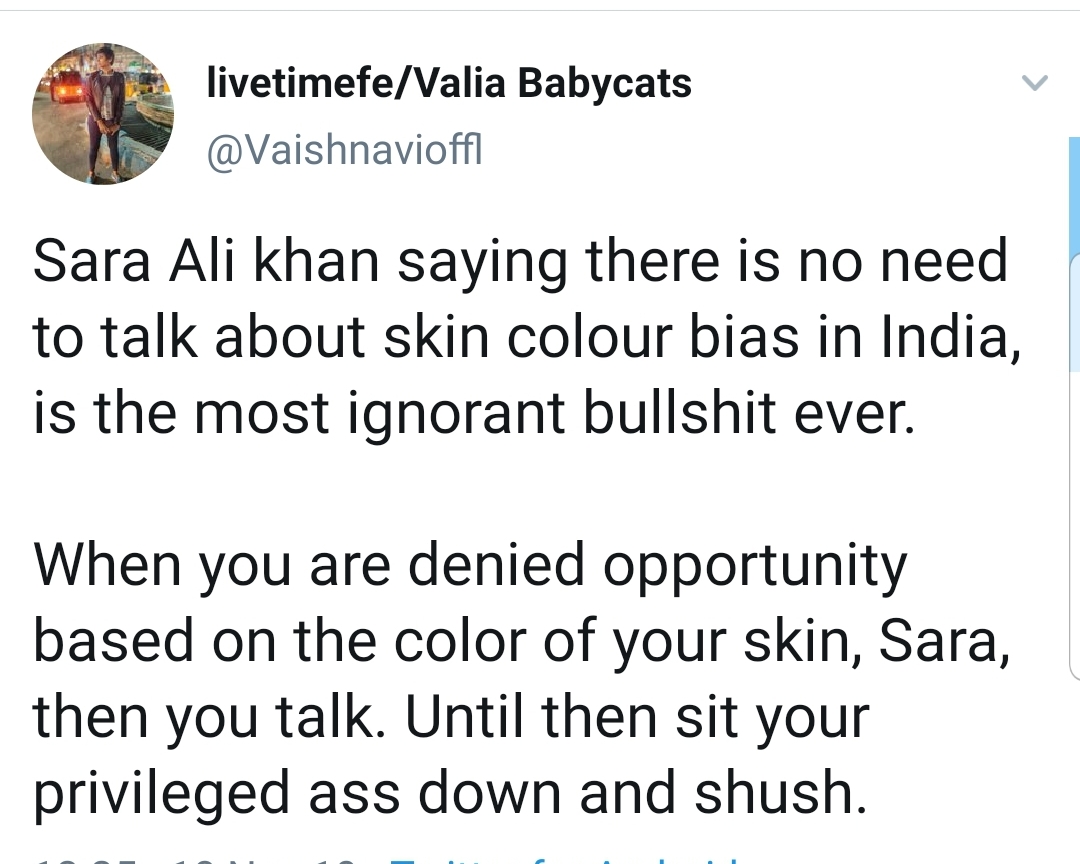Click the line 'When you are denied opportunity'
Viewport: 1080px width, 864px height.
470,566
